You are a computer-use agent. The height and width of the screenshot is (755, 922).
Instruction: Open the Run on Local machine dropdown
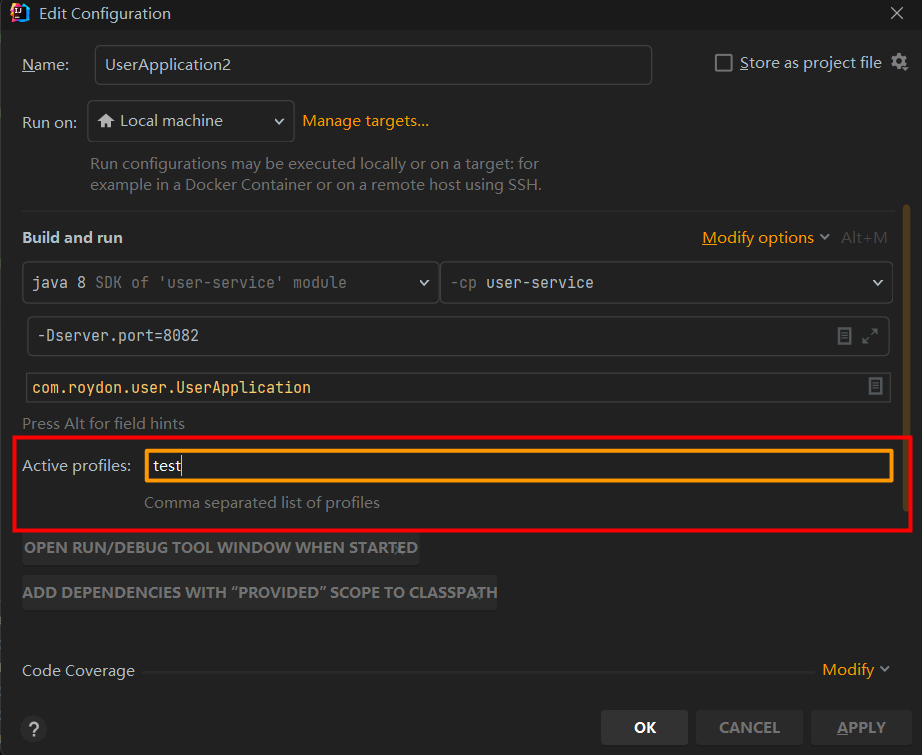(191, 121)
